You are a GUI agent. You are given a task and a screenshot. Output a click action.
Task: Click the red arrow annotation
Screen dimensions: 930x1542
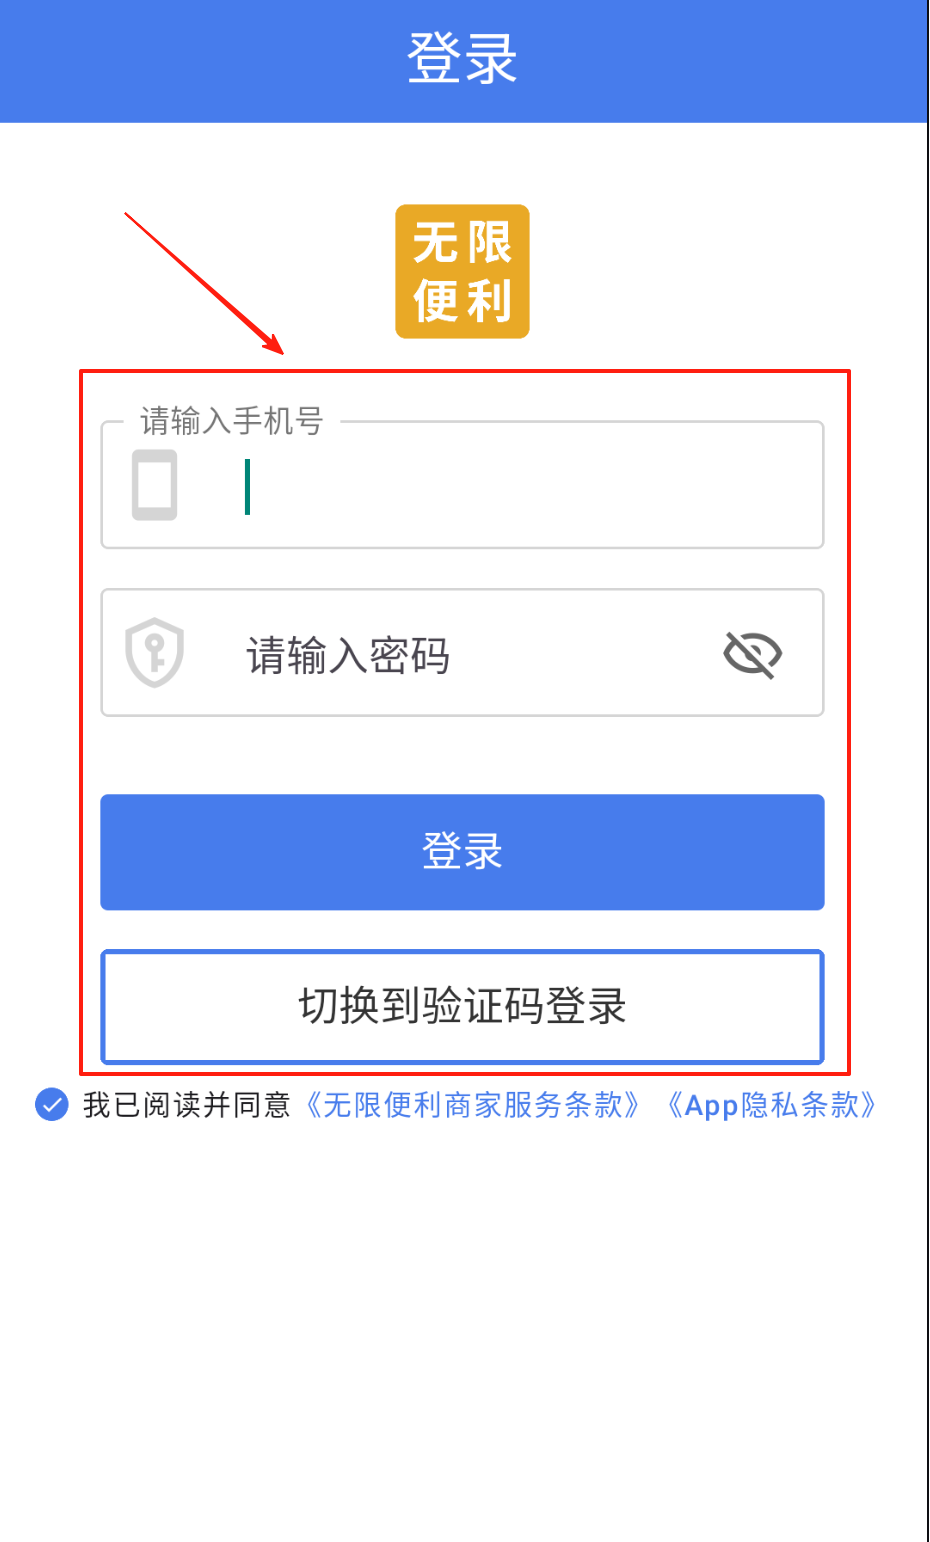204,283
